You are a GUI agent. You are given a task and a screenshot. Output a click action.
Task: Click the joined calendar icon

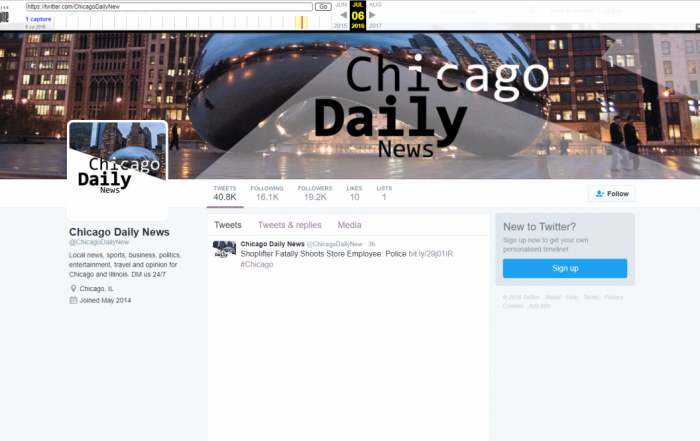[73, 300]
